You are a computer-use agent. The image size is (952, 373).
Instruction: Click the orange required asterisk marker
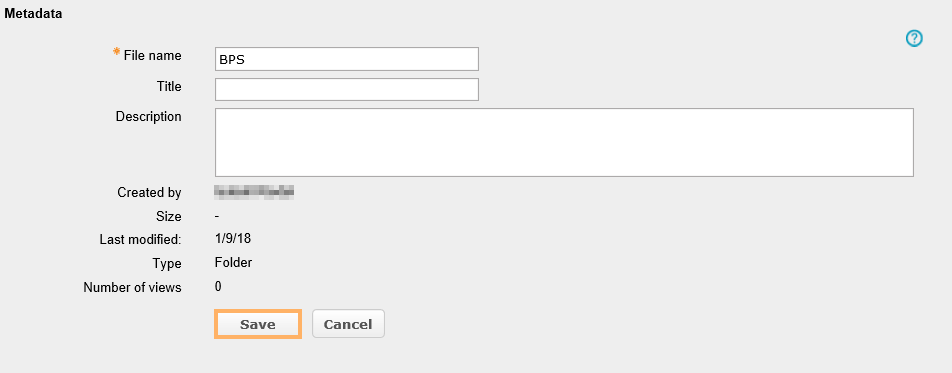(117, 52)
